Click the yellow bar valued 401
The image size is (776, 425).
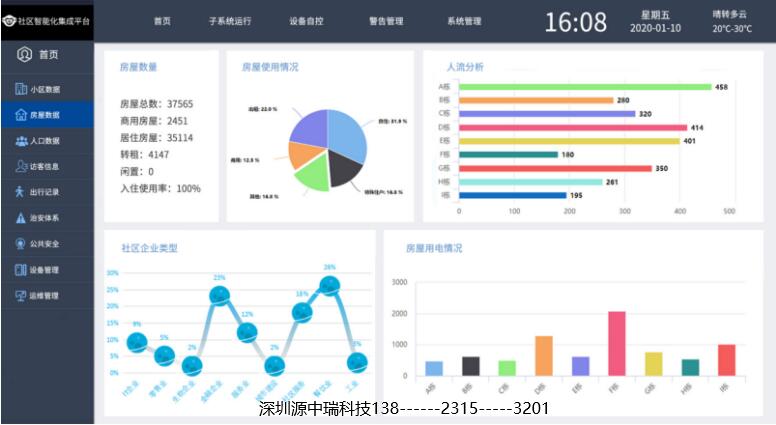pos(569,141)
